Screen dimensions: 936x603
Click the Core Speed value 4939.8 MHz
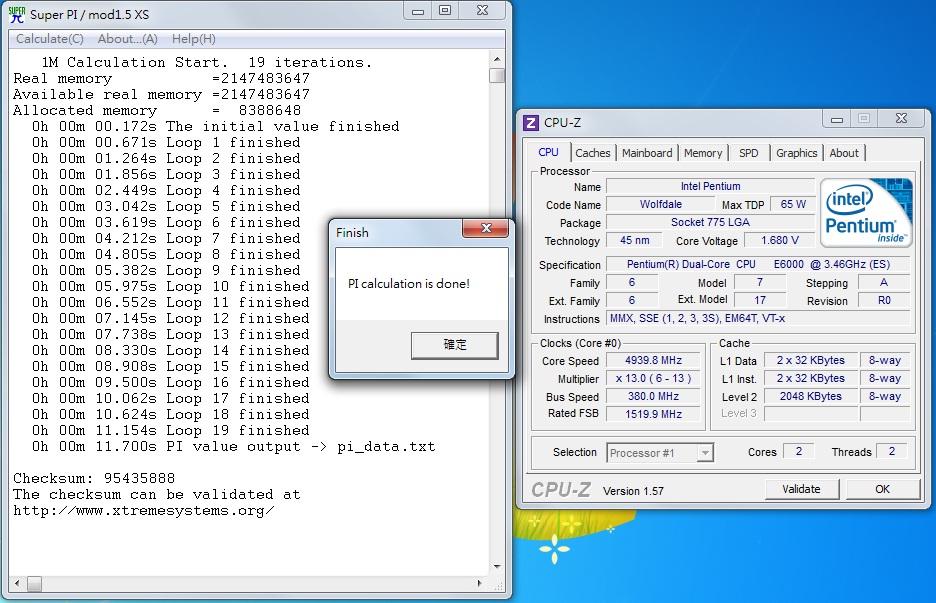[653, 361]
